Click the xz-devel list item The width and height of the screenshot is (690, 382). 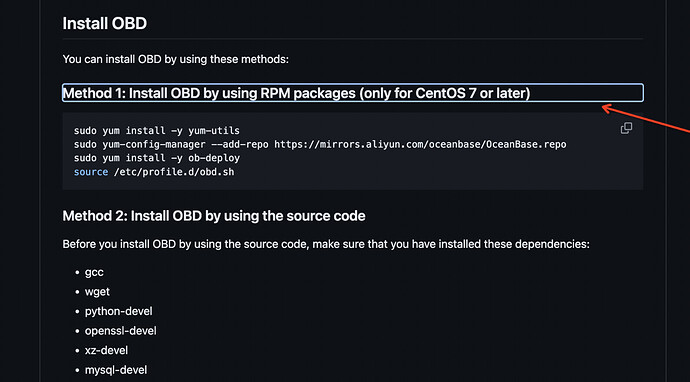(x=106, y=350)
